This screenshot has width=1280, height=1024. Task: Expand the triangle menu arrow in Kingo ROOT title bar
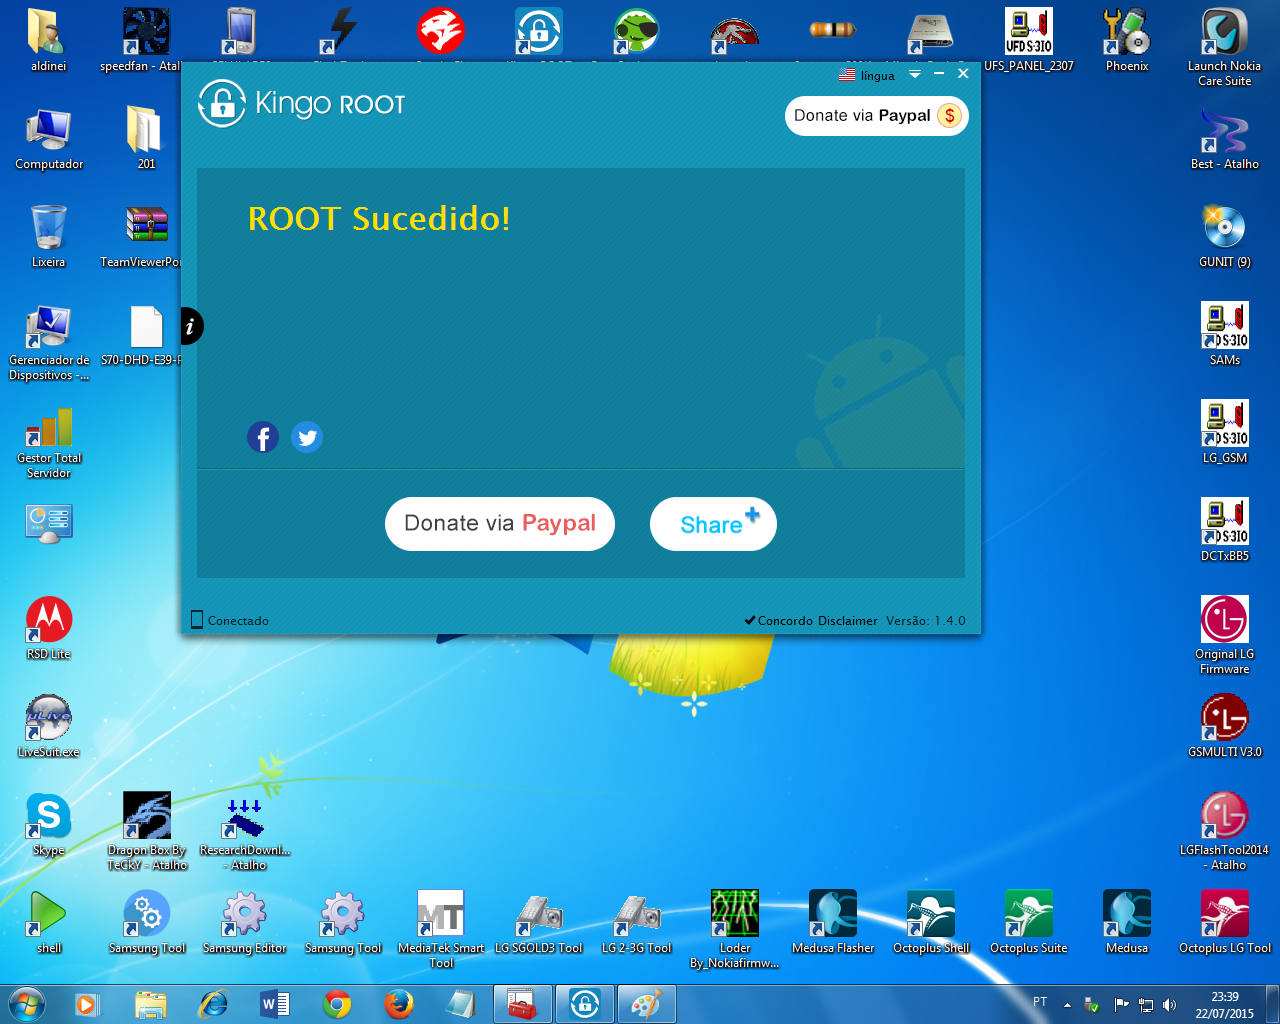tap(914, 74)
